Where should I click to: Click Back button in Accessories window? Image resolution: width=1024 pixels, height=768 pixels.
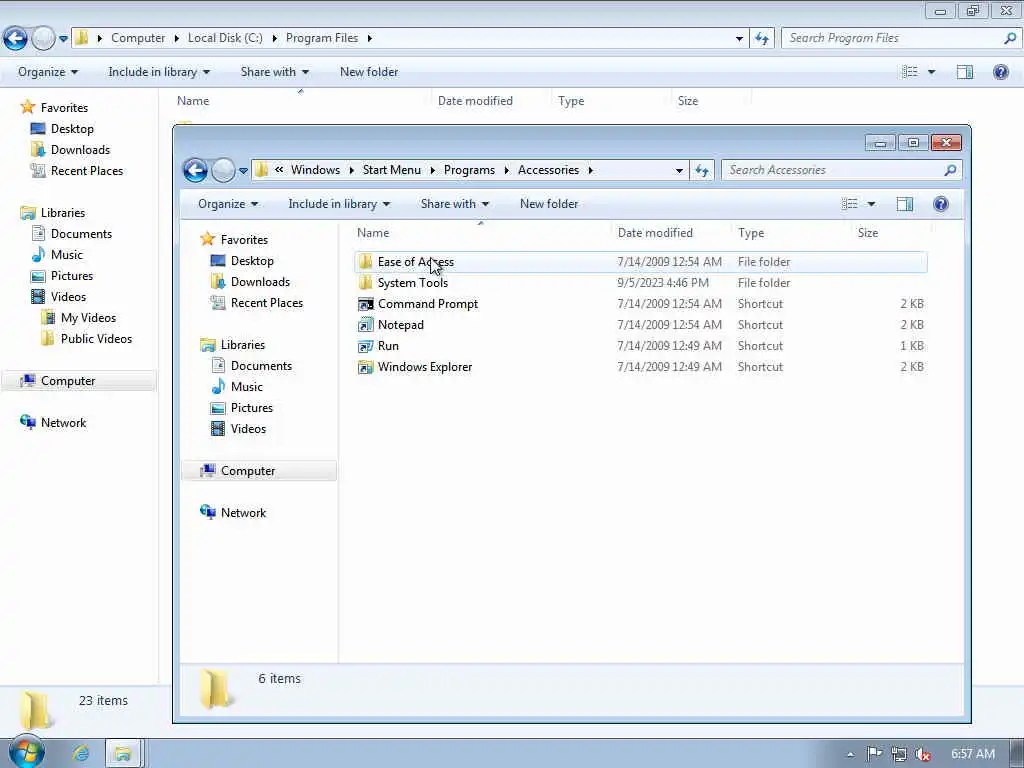coord(195,170)
